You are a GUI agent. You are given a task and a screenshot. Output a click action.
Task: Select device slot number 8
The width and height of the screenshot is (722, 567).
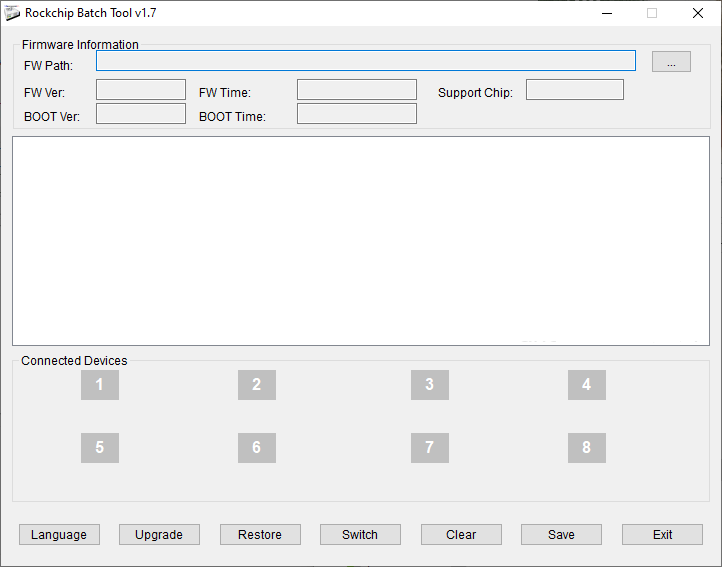tap(586, 448)
